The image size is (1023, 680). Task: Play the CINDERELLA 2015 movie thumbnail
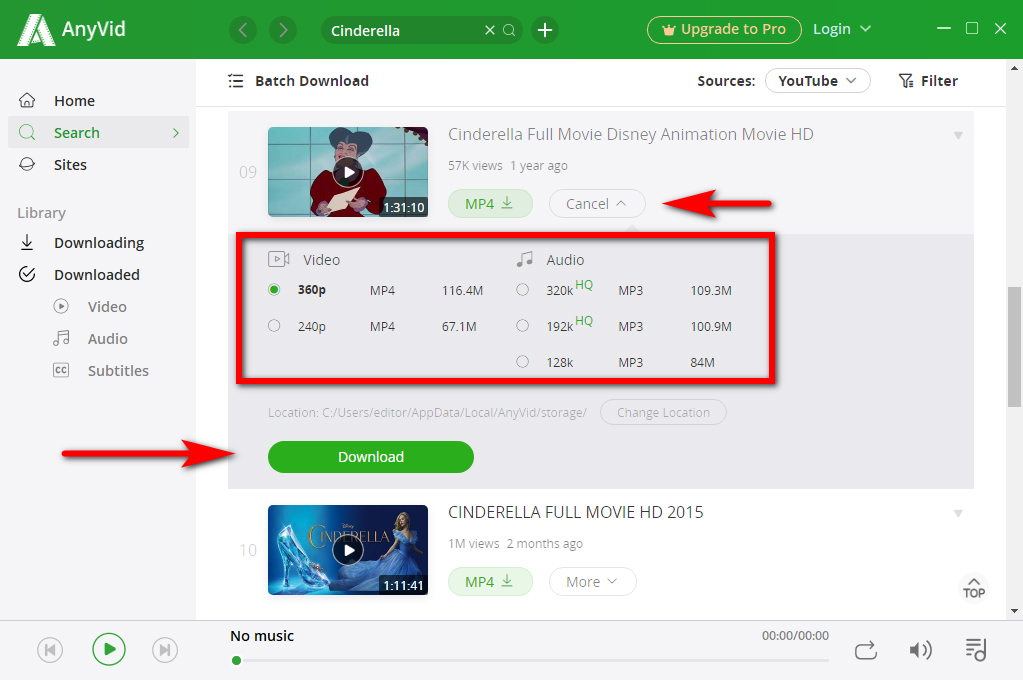pos(348,550)
